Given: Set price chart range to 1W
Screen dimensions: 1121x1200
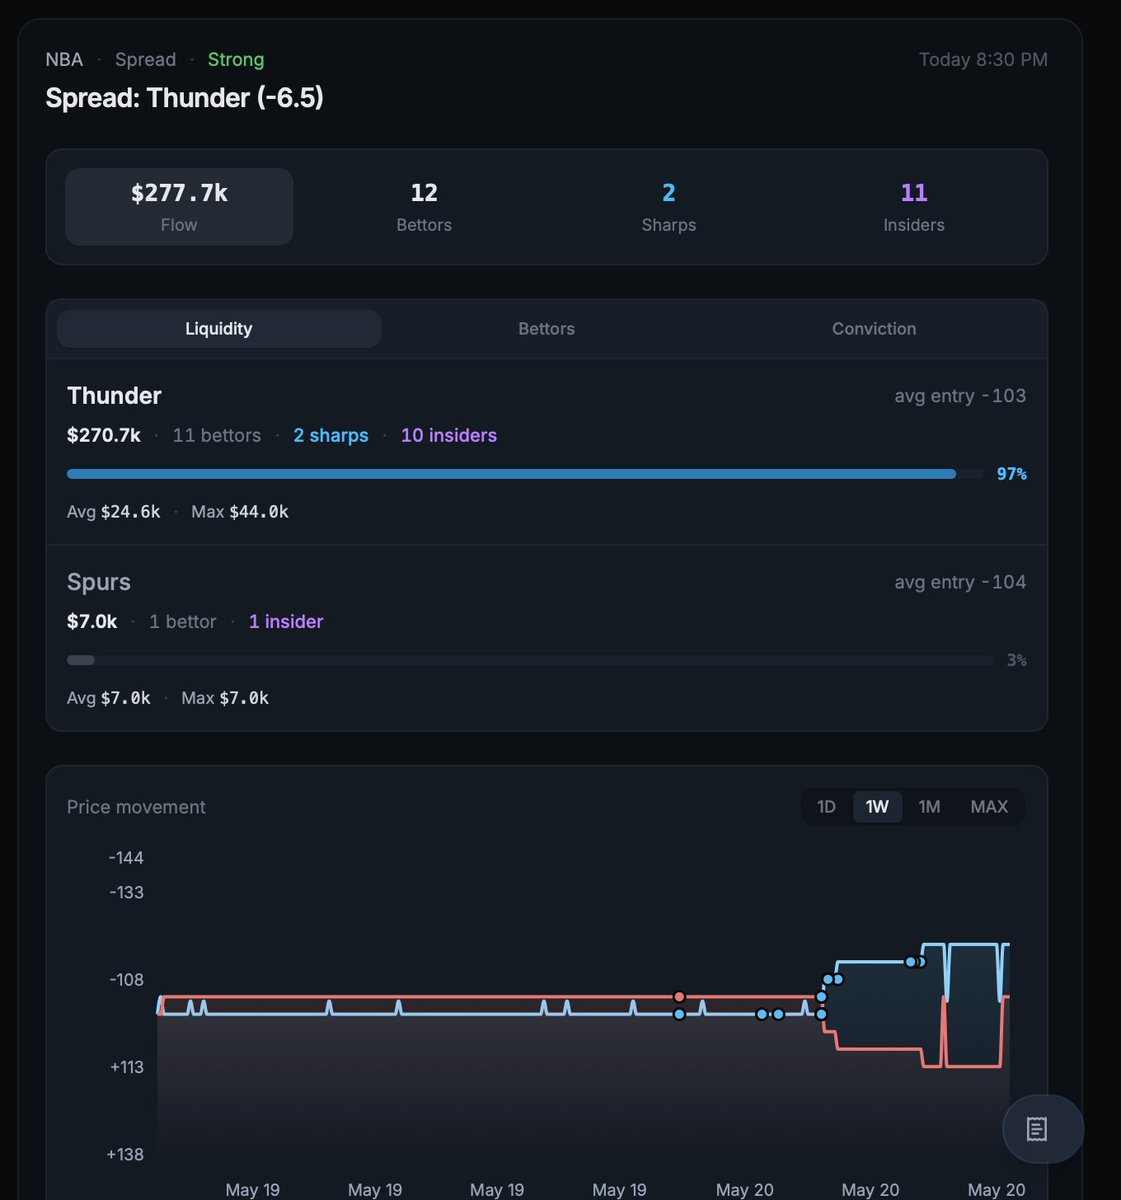Looking at the screenshot, I should tap(877, 807).
